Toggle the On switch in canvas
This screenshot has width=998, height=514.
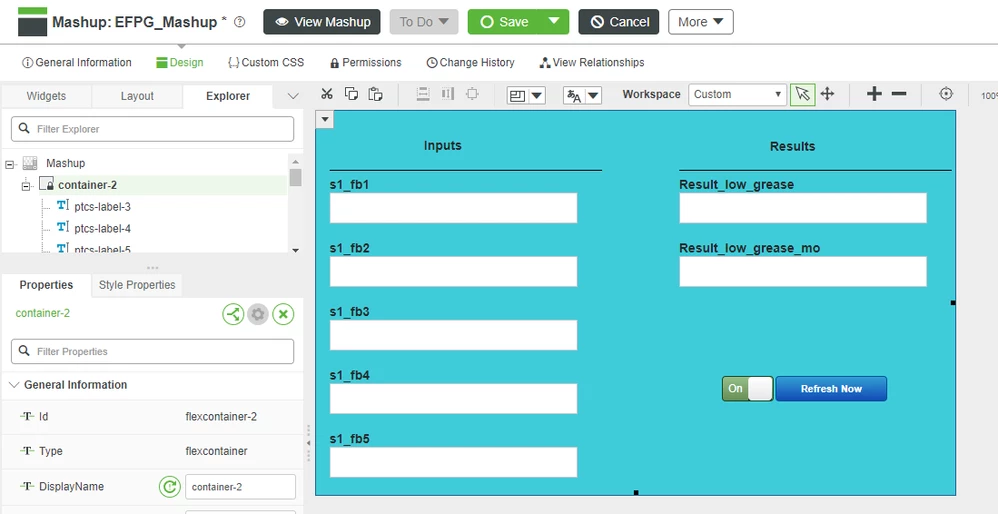coord(747,389)
